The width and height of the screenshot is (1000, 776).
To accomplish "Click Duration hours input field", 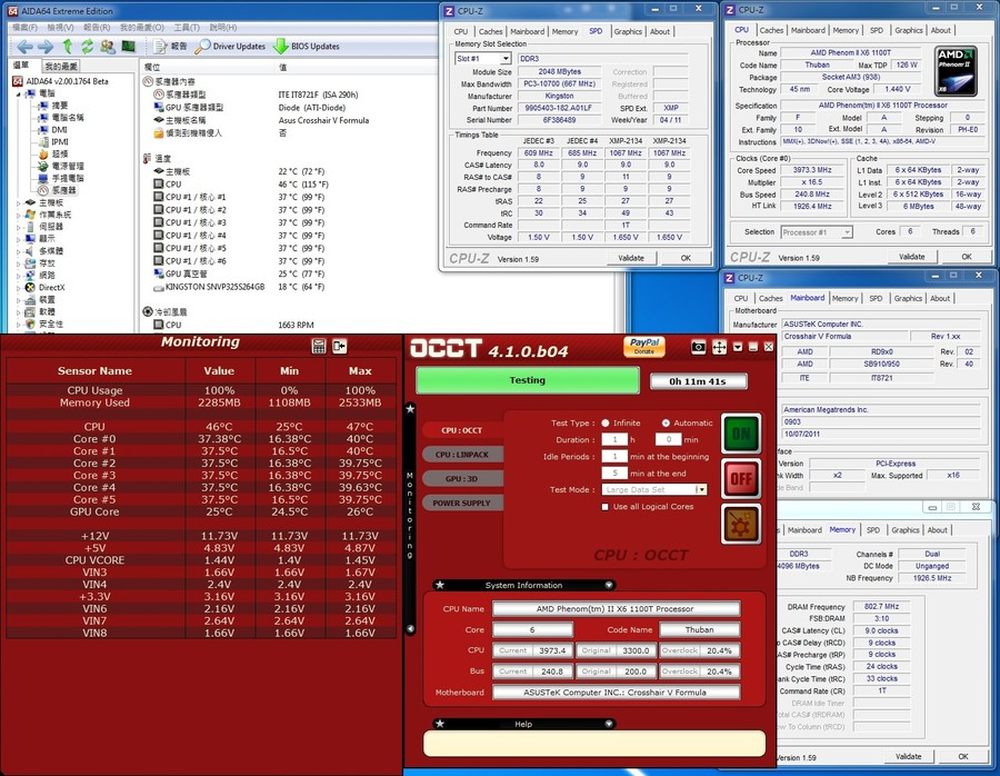I will (615, 439).
